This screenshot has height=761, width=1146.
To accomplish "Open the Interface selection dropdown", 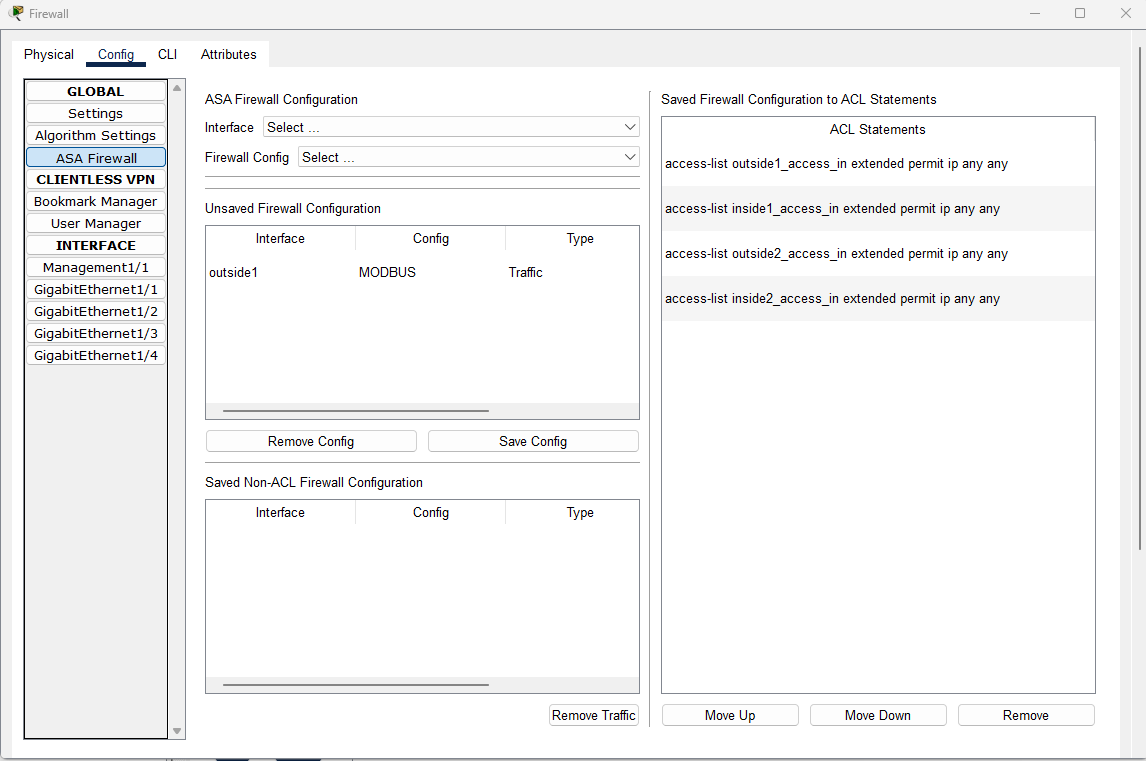I will tap(451, 127).
